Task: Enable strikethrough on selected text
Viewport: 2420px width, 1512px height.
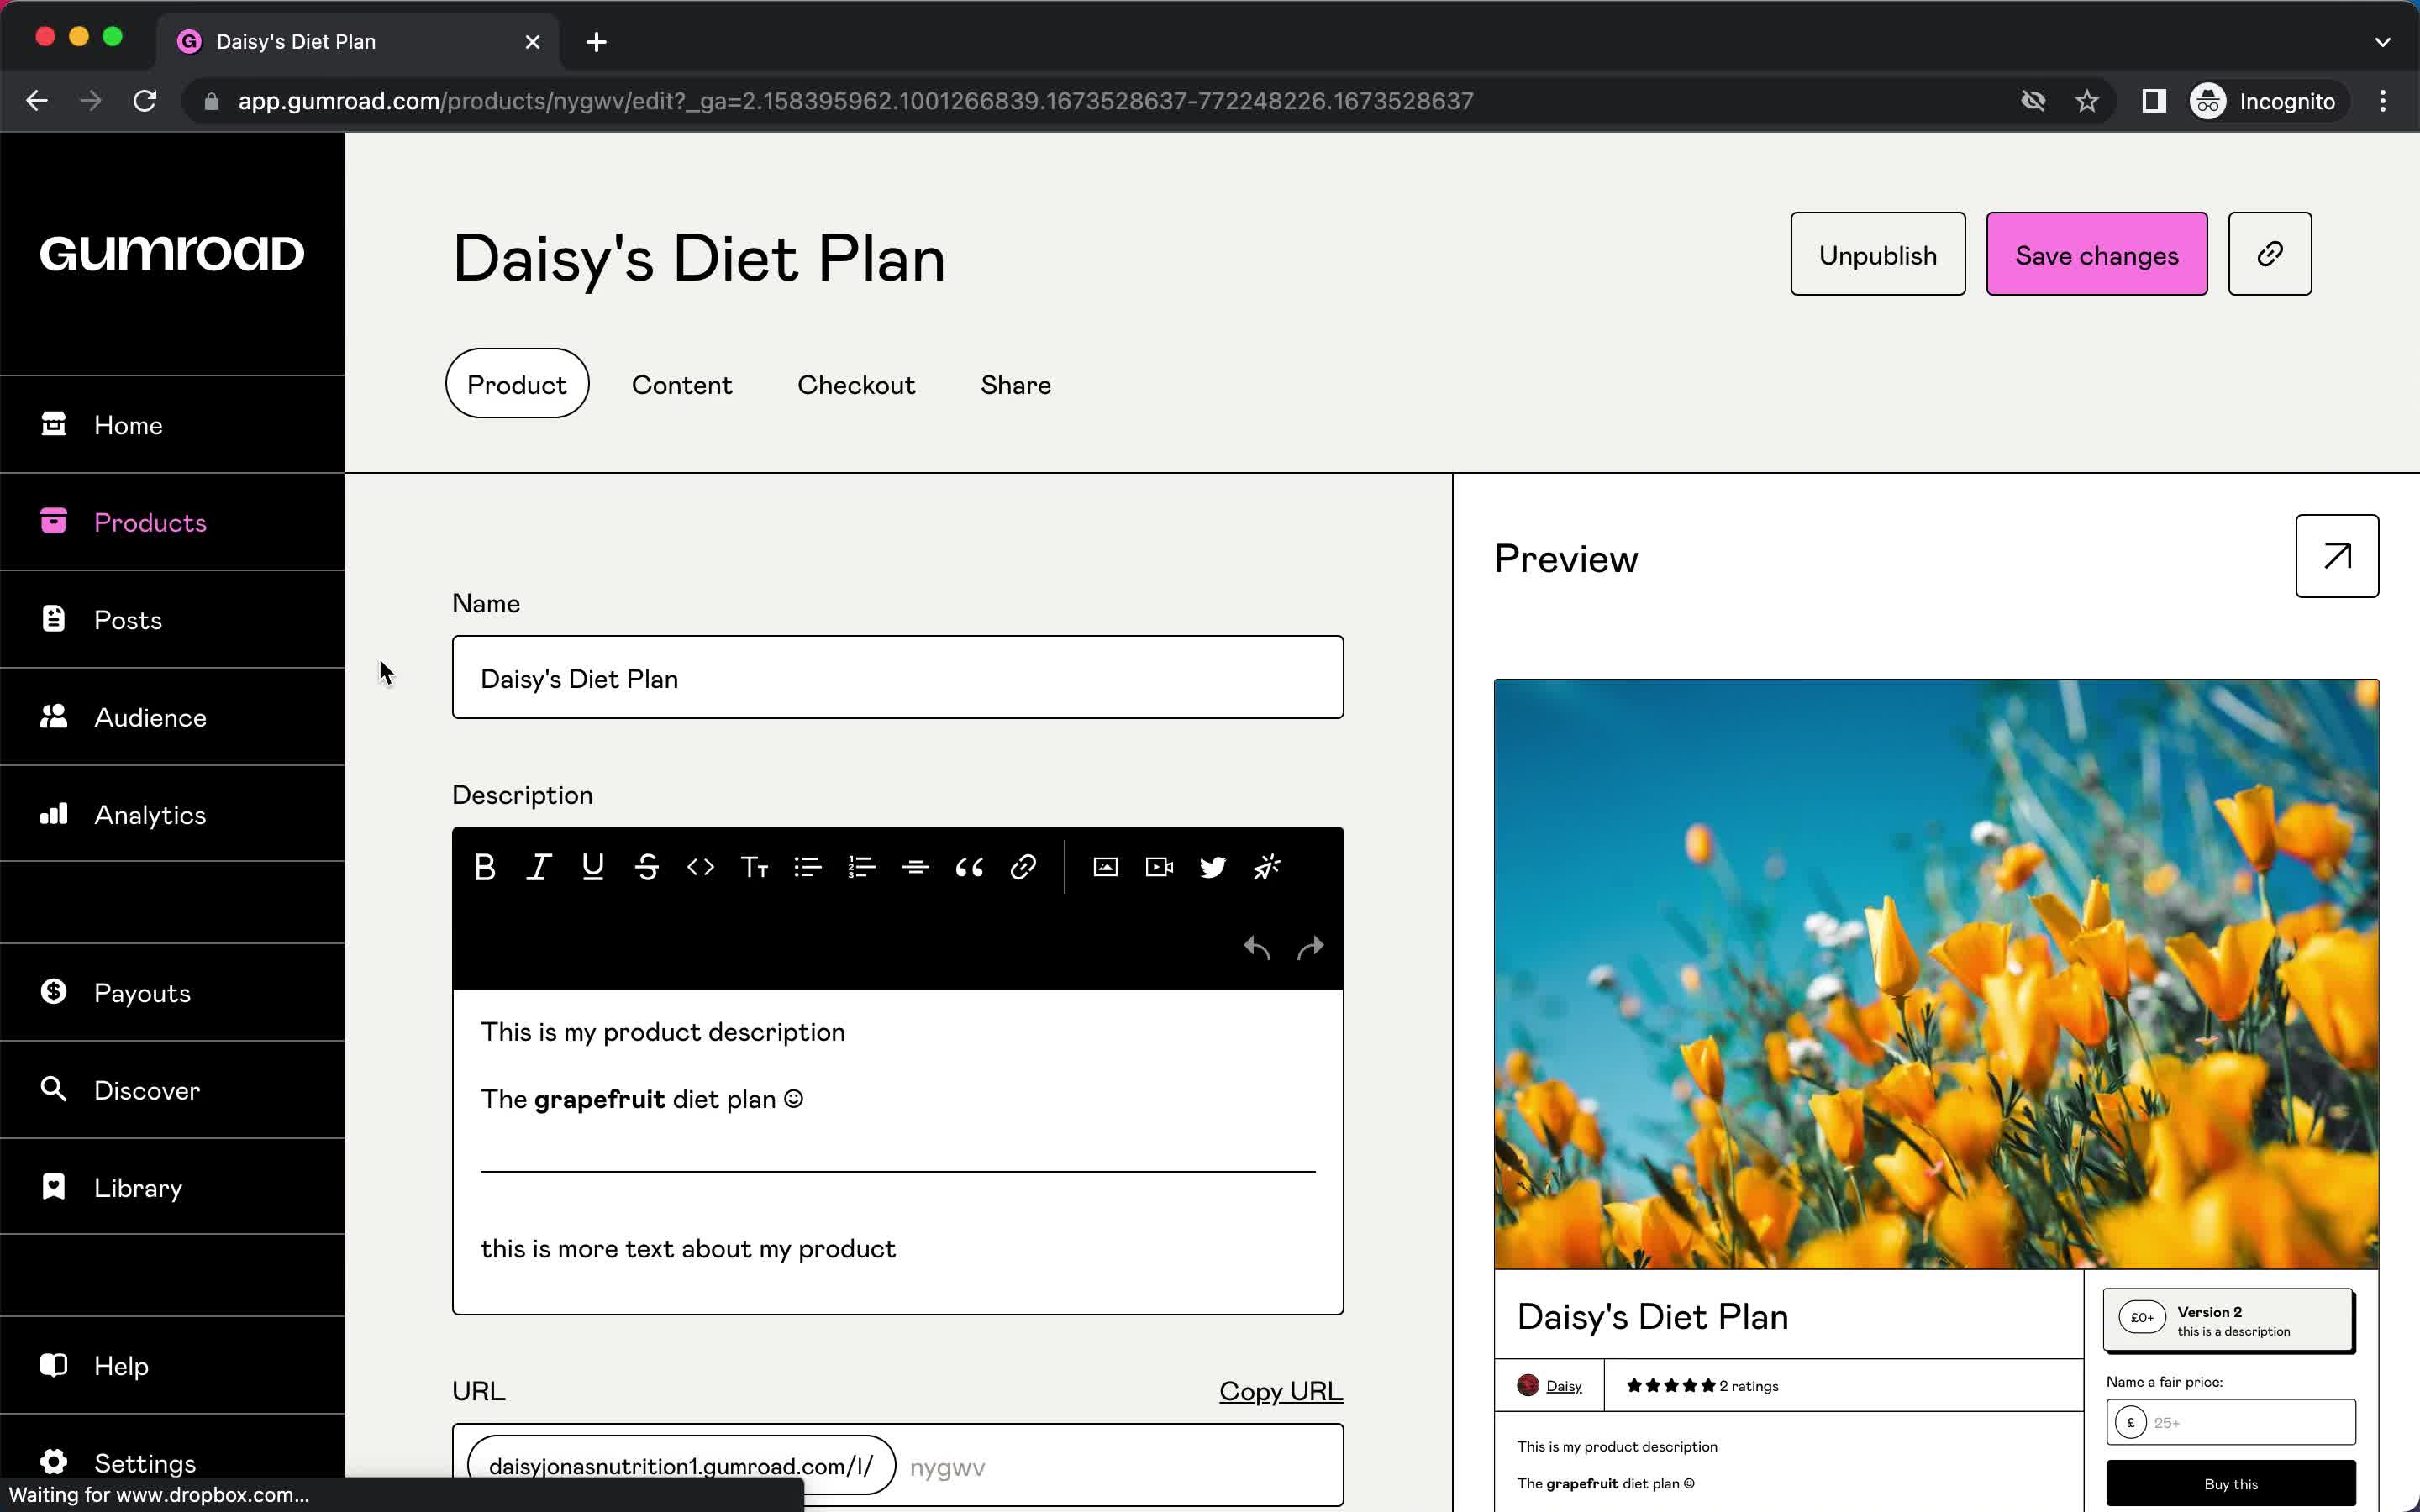Action: pos(646,868)
